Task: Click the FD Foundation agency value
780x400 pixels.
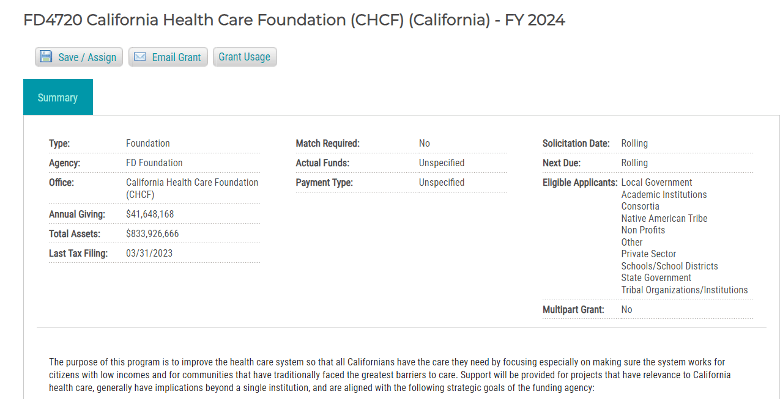Action: tap(154, 162)
